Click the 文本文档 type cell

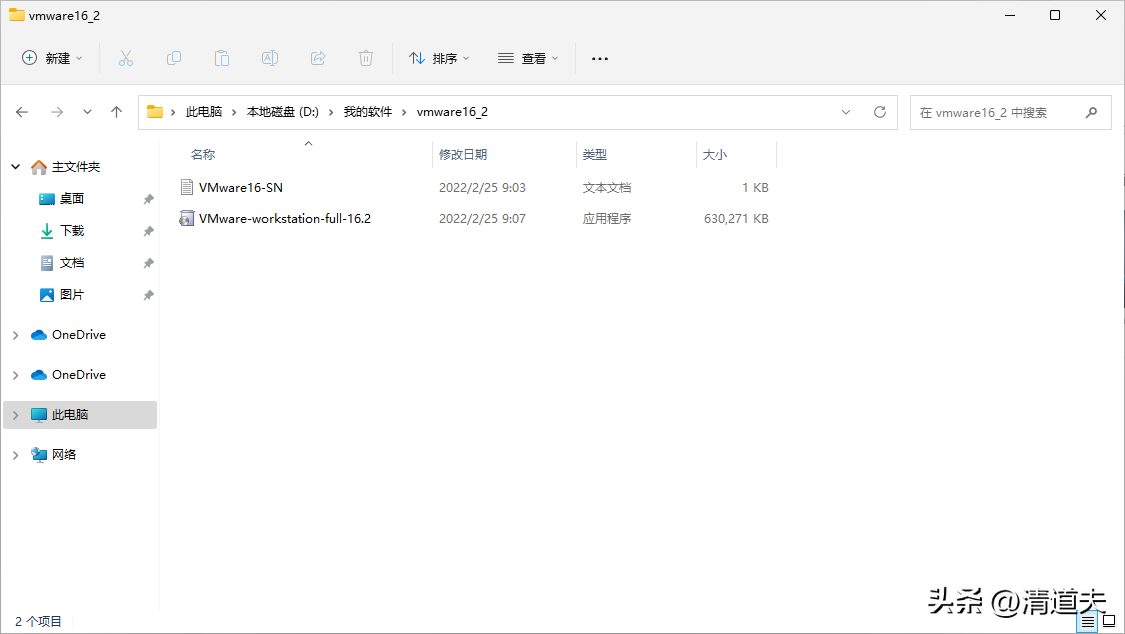pyautogui.click(x=607, y=187)
